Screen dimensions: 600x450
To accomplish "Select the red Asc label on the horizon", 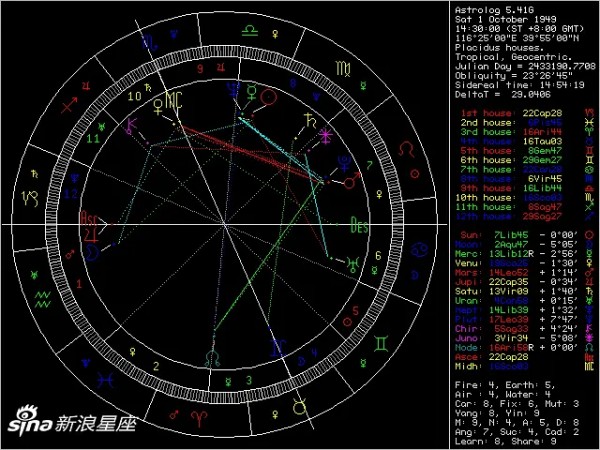I will pyautogui.click(x=89, y=219).
